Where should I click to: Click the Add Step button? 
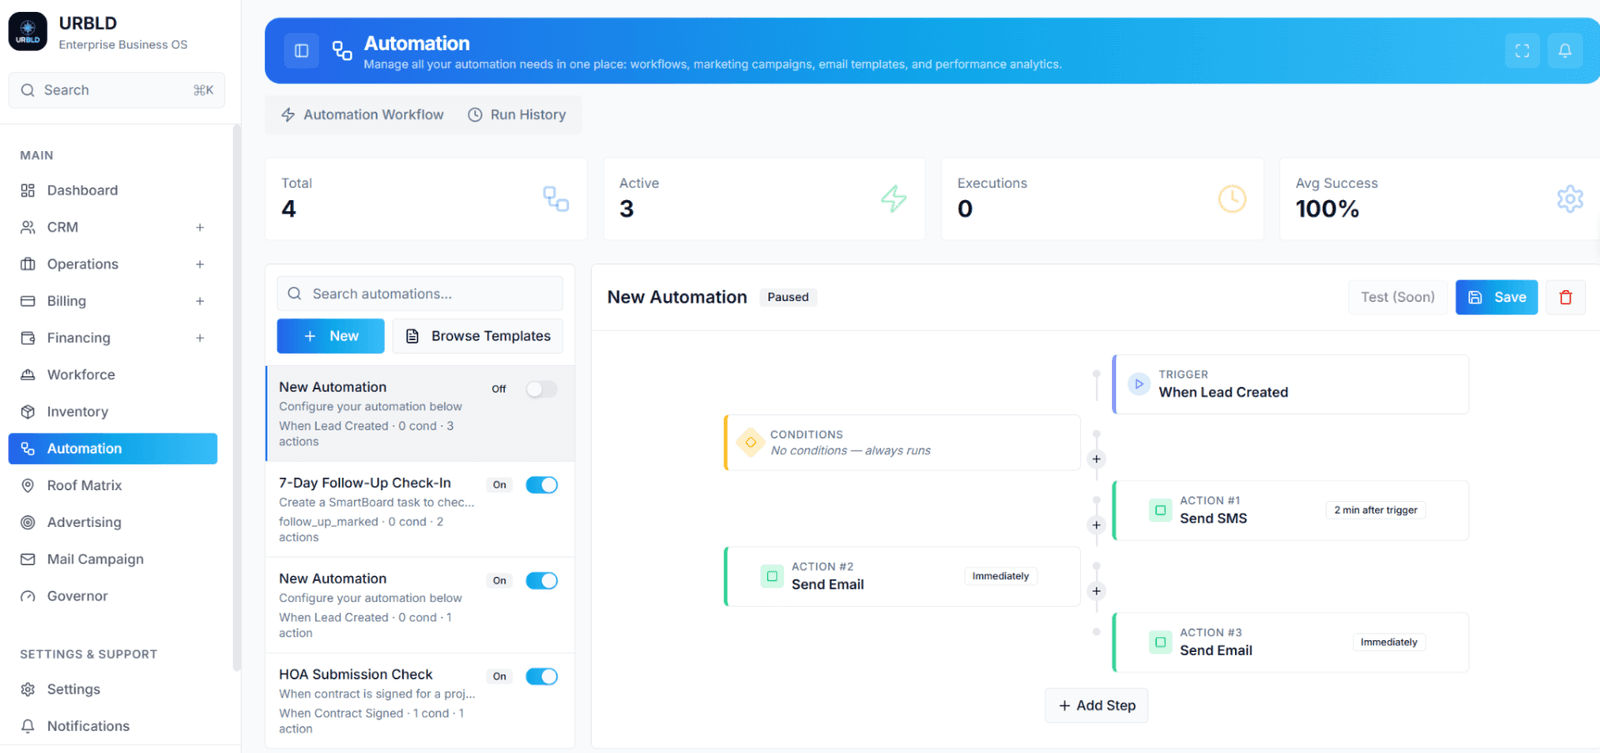[1097, 705]
